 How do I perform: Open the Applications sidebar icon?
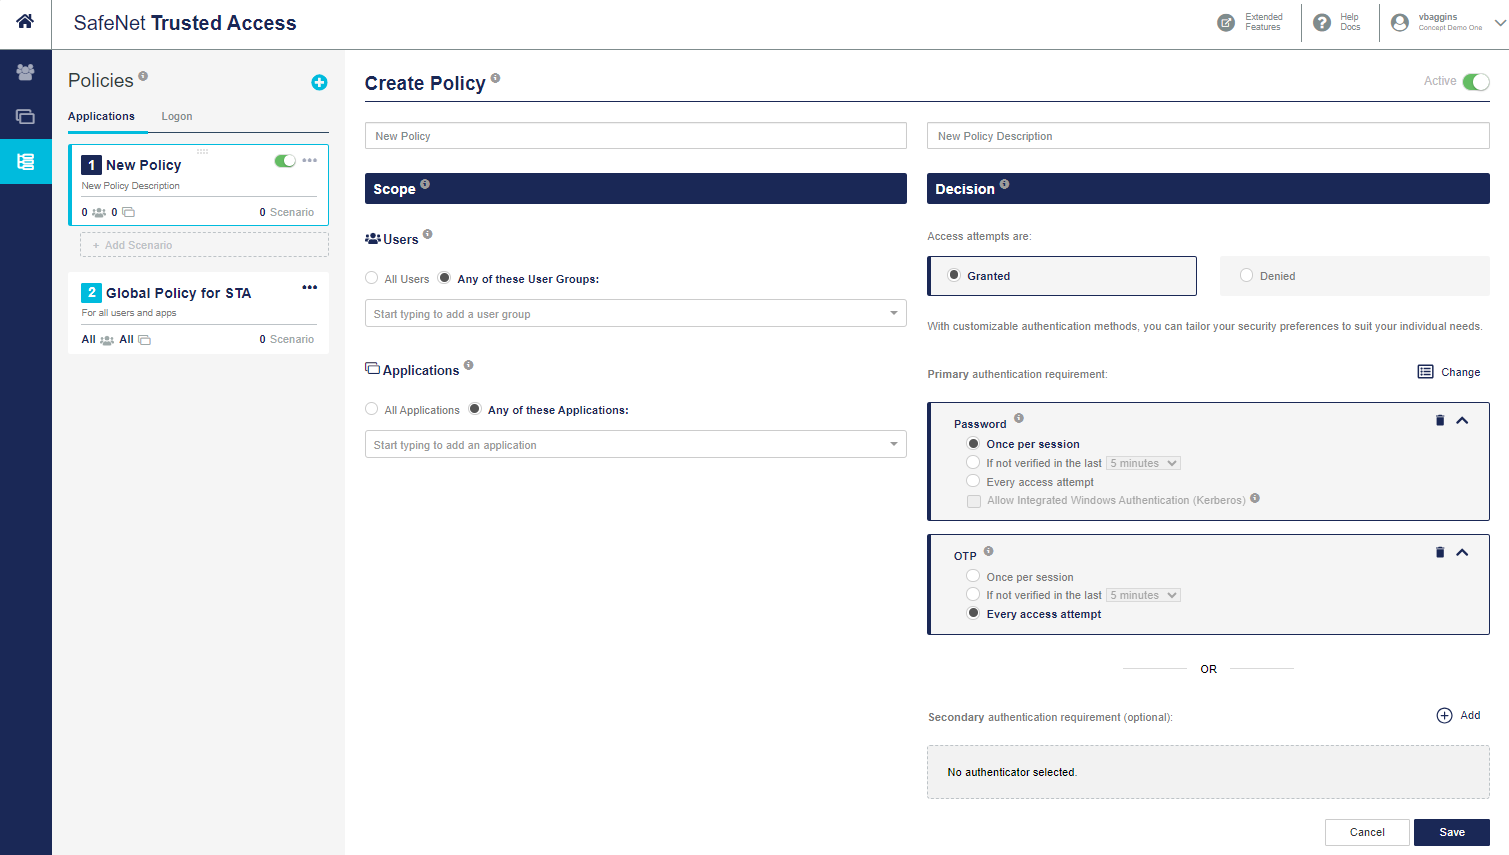[x=25, y=117]
